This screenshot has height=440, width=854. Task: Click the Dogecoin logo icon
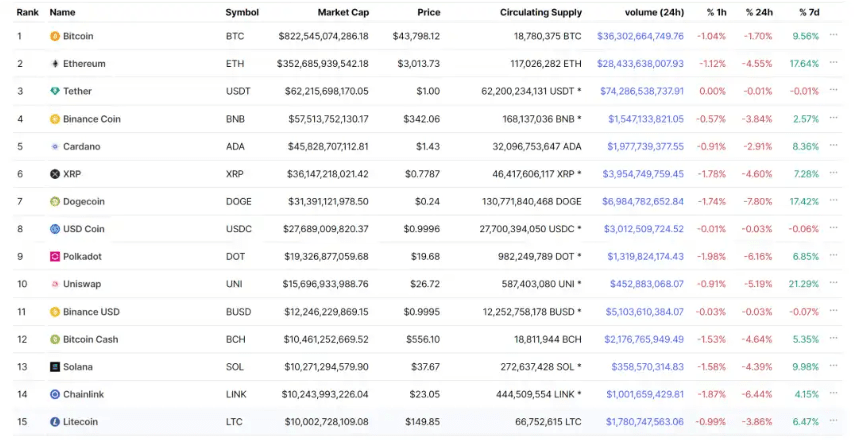point(55,202)
